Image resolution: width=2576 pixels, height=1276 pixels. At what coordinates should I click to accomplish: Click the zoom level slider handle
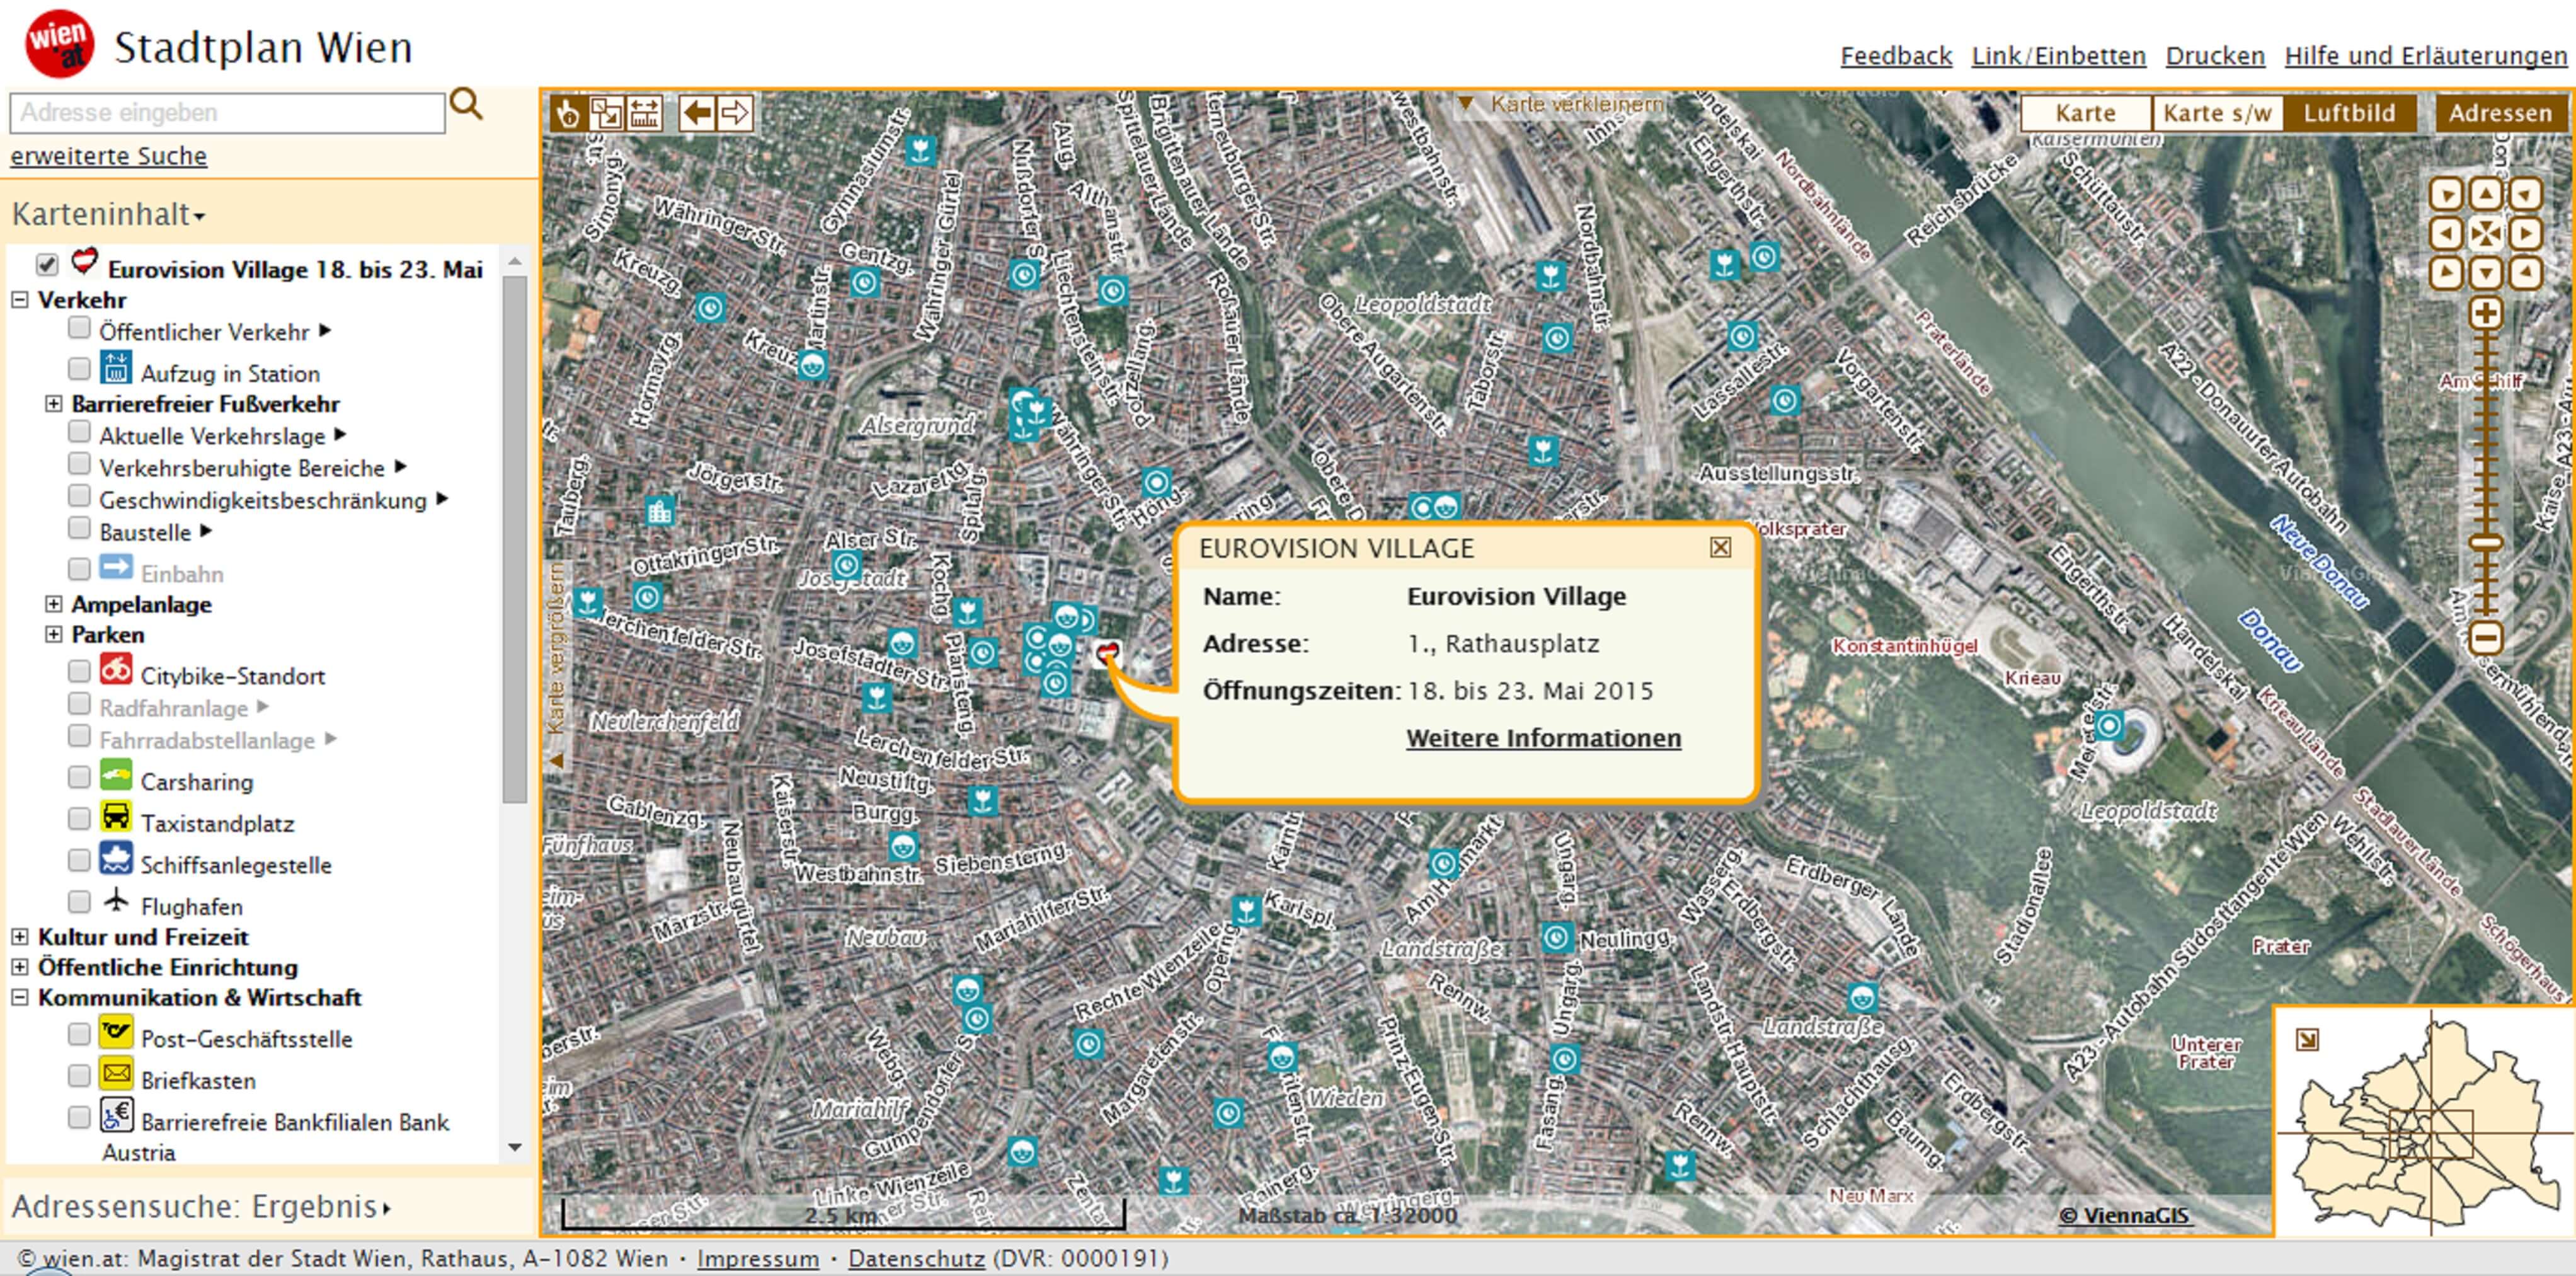click(x=2486, y=543)
